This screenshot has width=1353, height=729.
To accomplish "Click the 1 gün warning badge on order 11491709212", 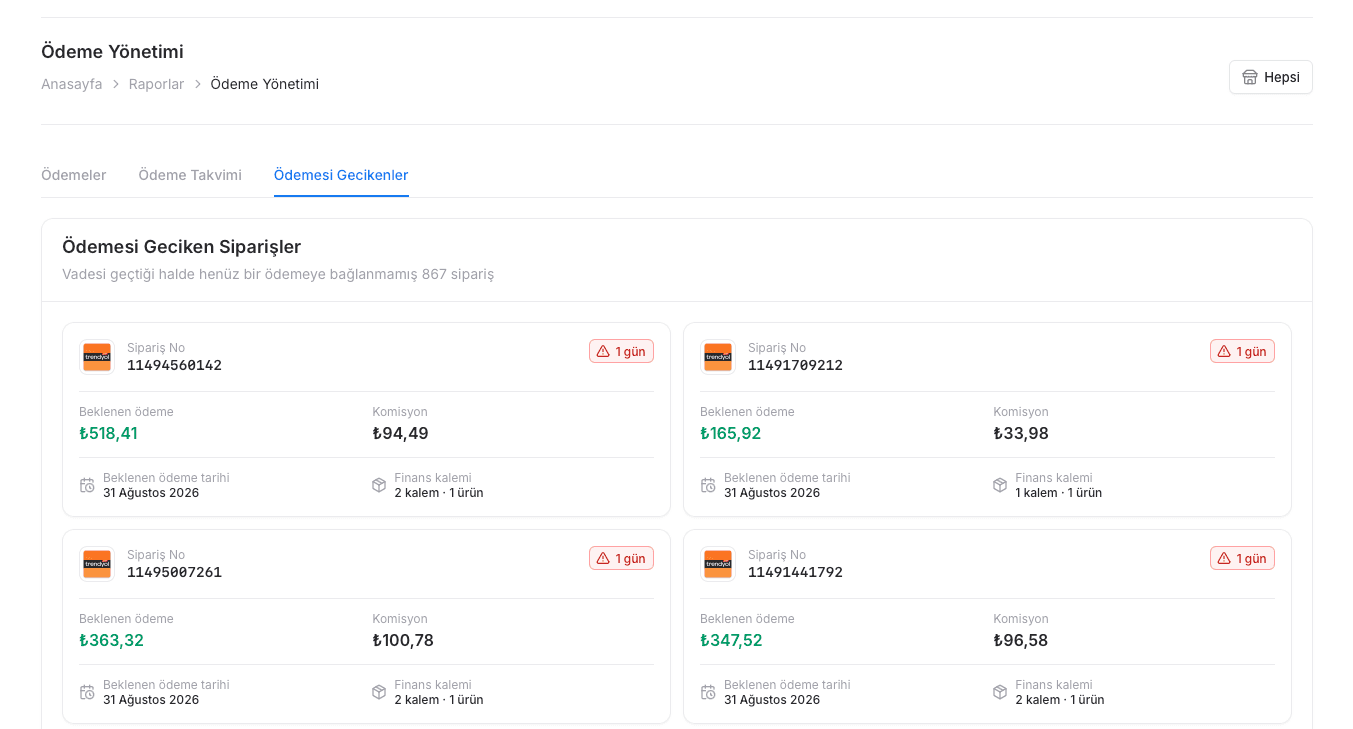I will pos(1242,351).
